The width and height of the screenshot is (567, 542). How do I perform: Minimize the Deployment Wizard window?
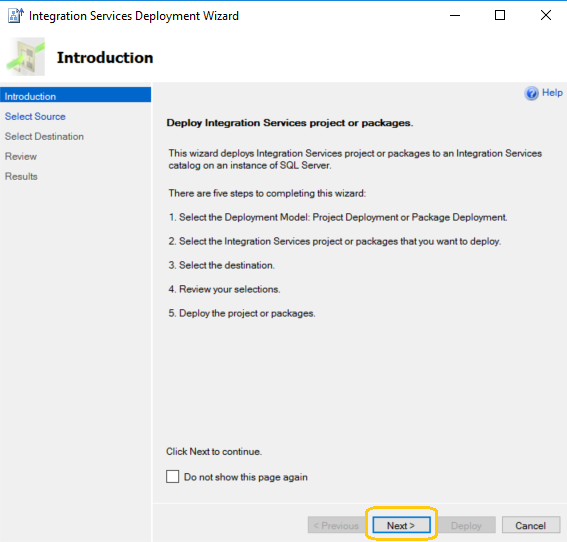tap(455, 15)
